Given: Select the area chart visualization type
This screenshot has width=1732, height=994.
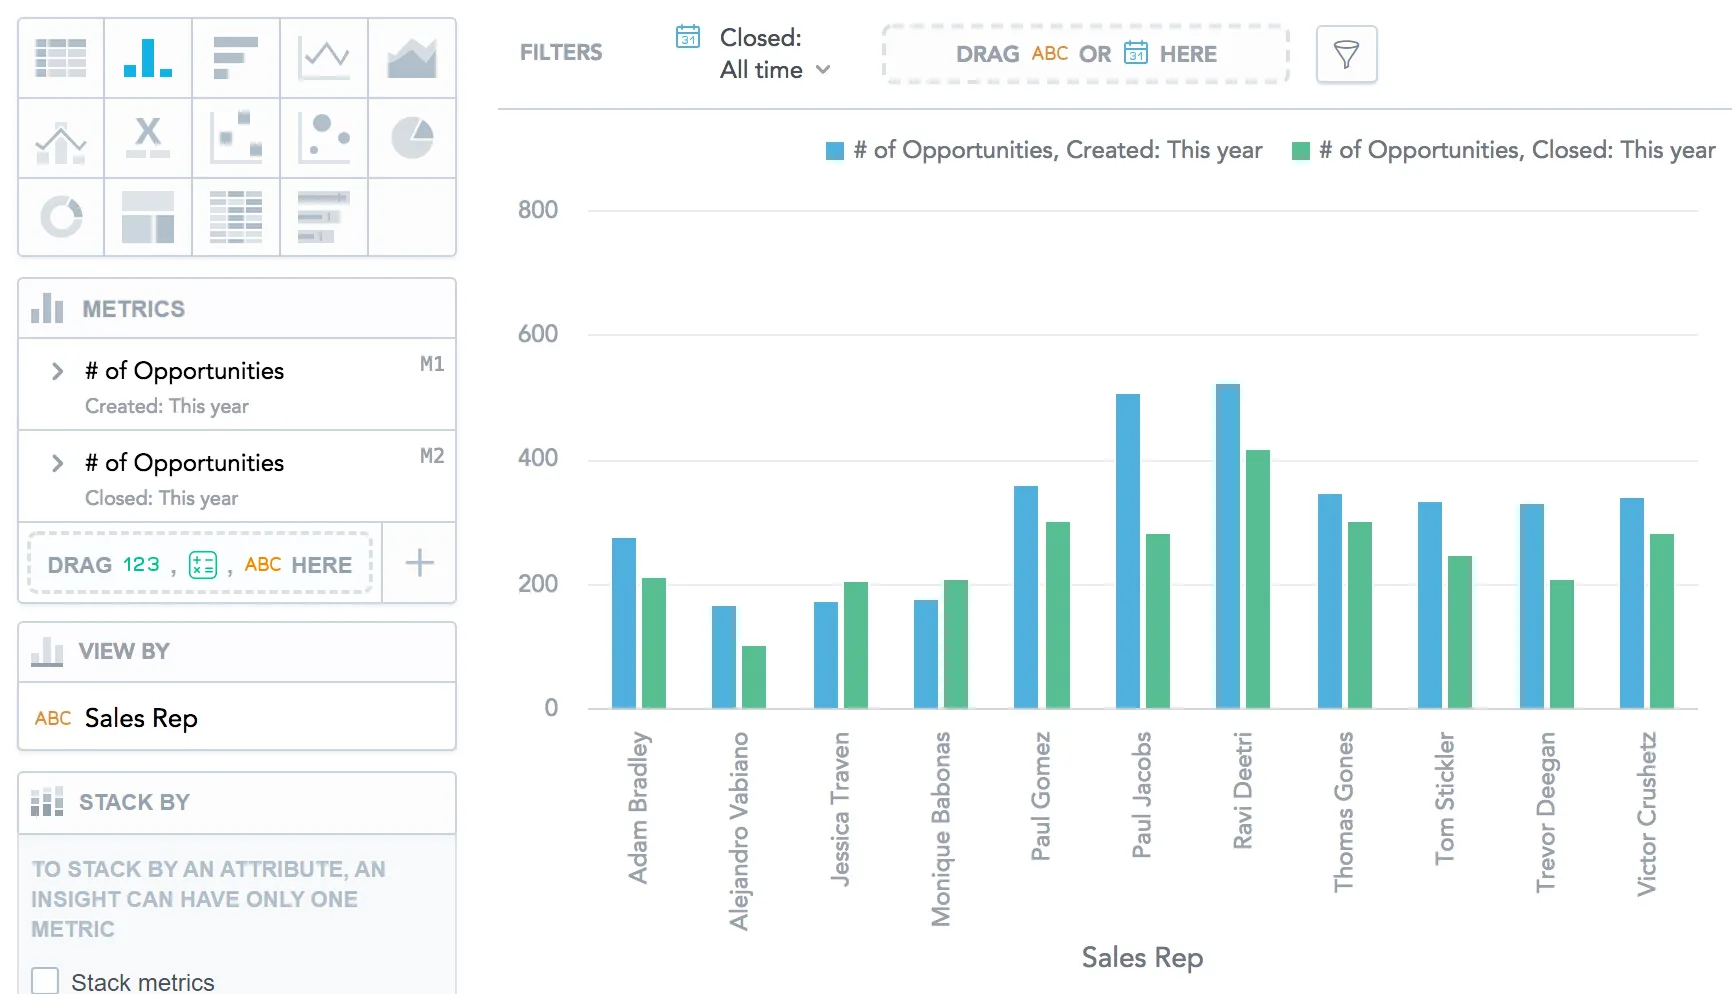Looking at the screenshot, I should [411, 57].
